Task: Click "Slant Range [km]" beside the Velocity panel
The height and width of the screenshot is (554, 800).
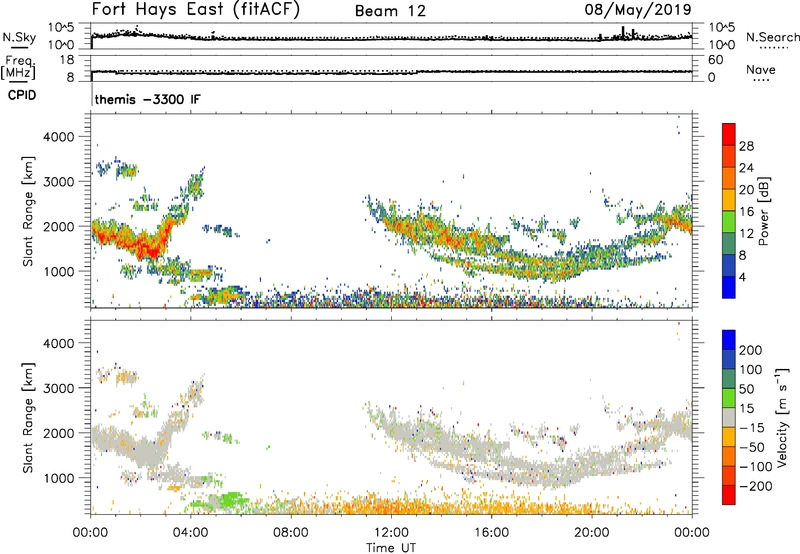Action: point(28,418)
